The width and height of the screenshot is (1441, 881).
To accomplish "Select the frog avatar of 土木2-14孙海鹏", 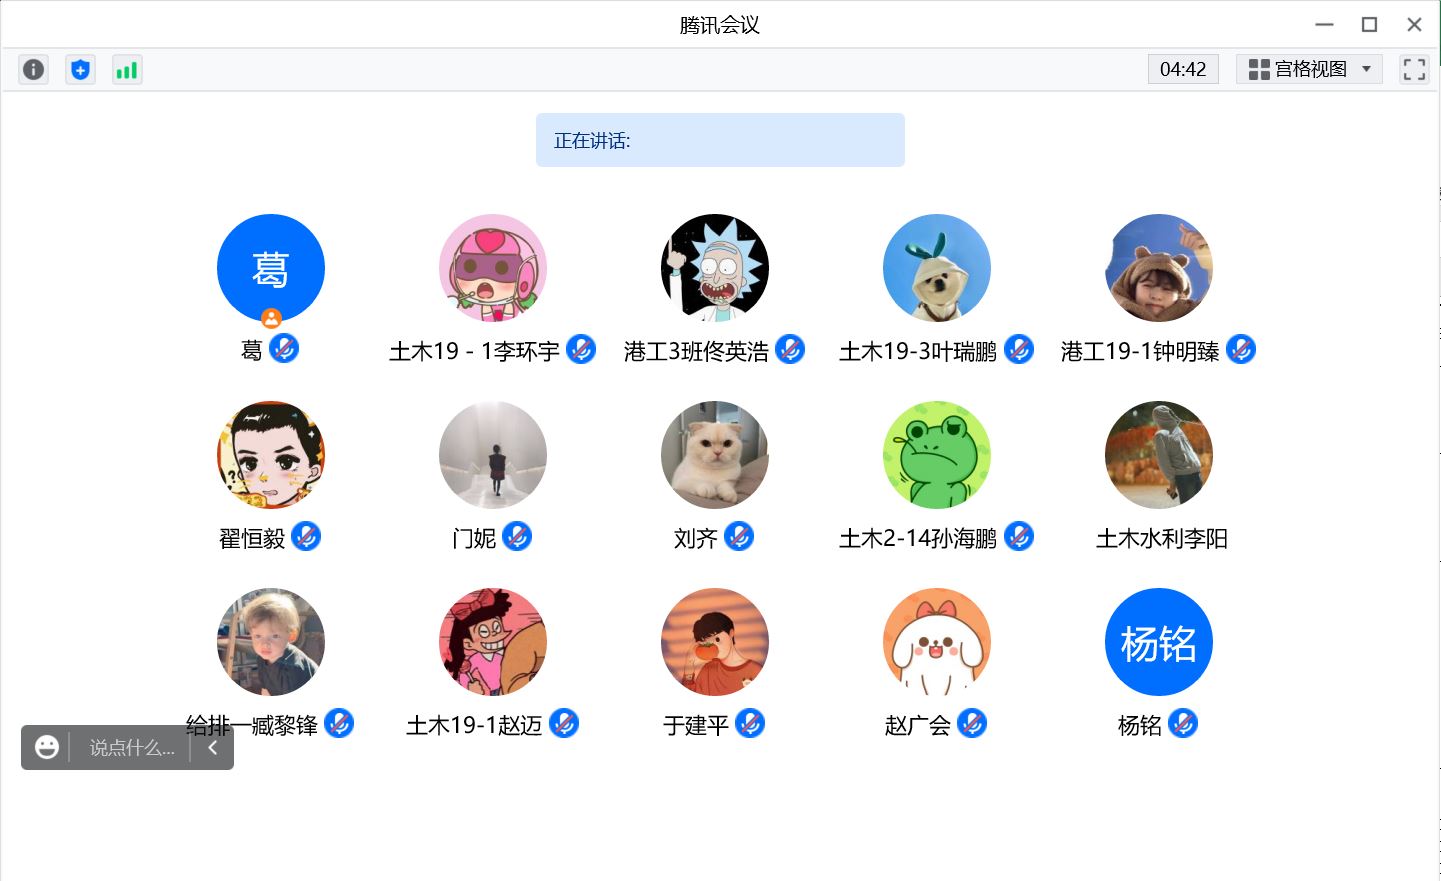I will click(x=937, y=455).
